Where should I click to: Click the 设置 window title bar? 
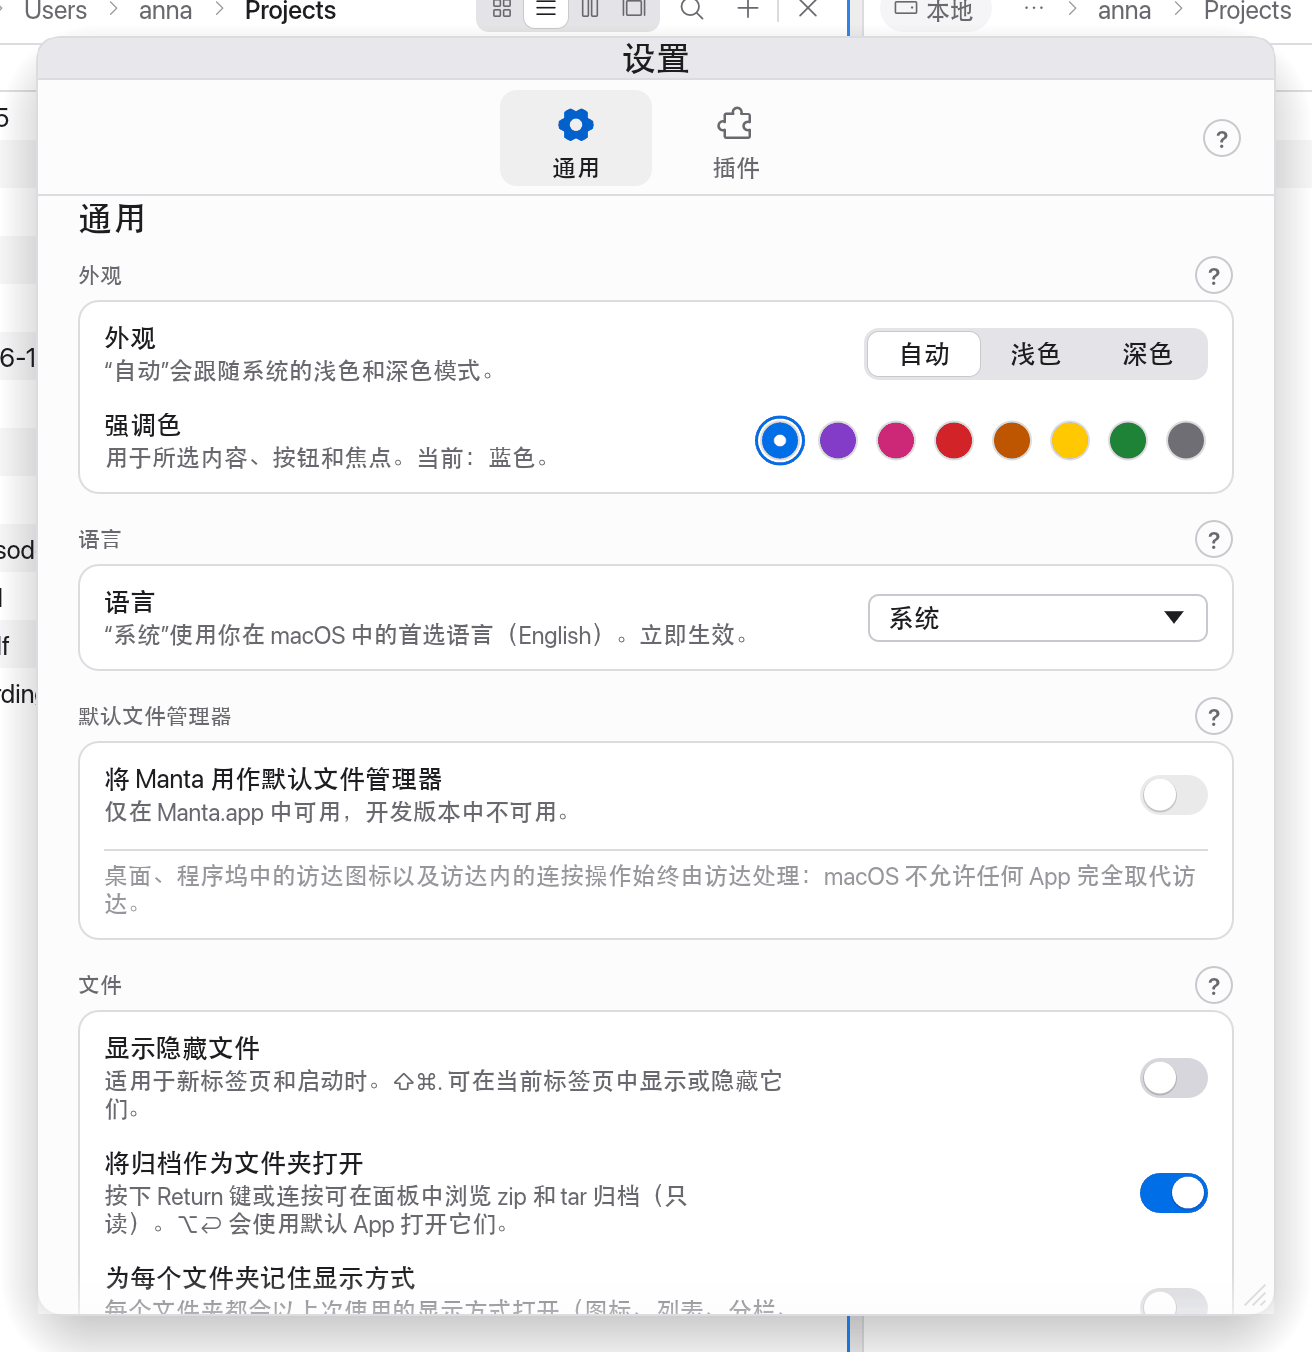point(656,59)
